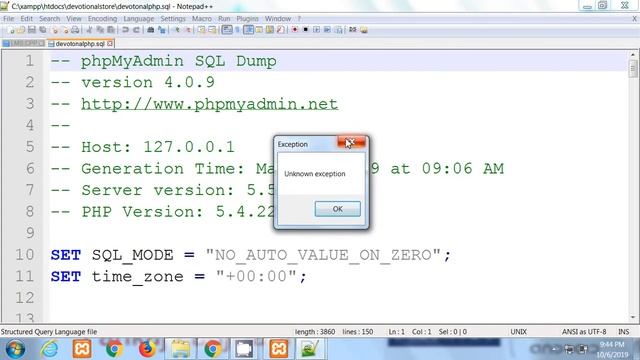Open Internet Explorer from the taskbar
This screenshot has width=640, height=360.
(x=49, y=349)
